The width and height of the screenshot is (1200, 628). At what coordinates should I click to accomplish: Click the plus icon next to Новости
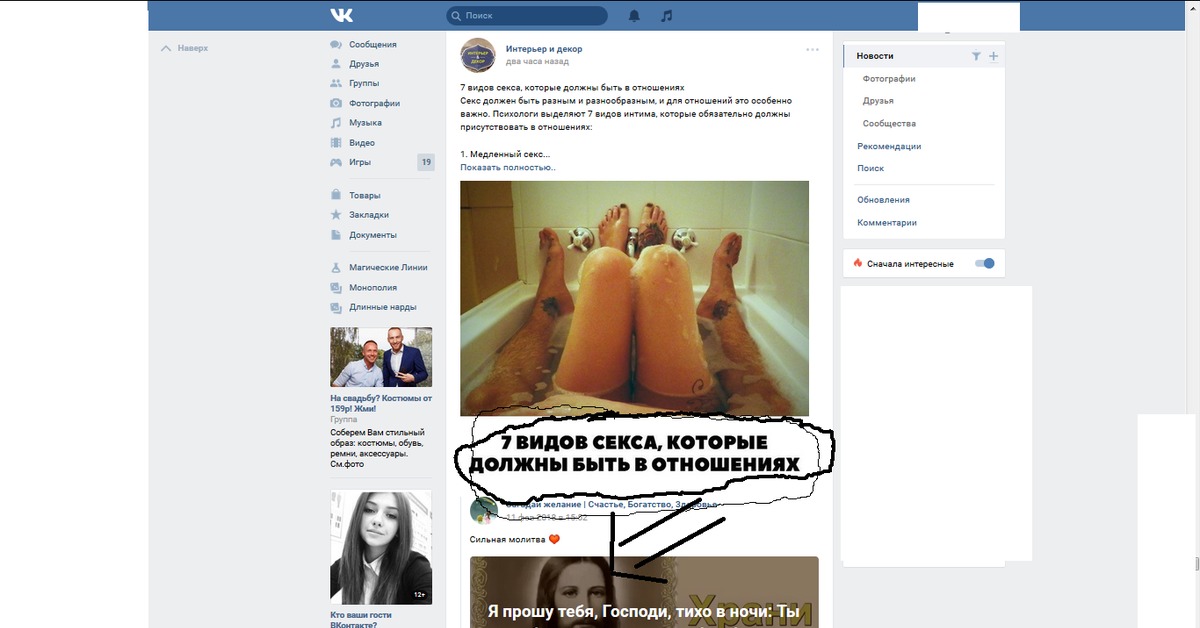(x=993, y=57)
